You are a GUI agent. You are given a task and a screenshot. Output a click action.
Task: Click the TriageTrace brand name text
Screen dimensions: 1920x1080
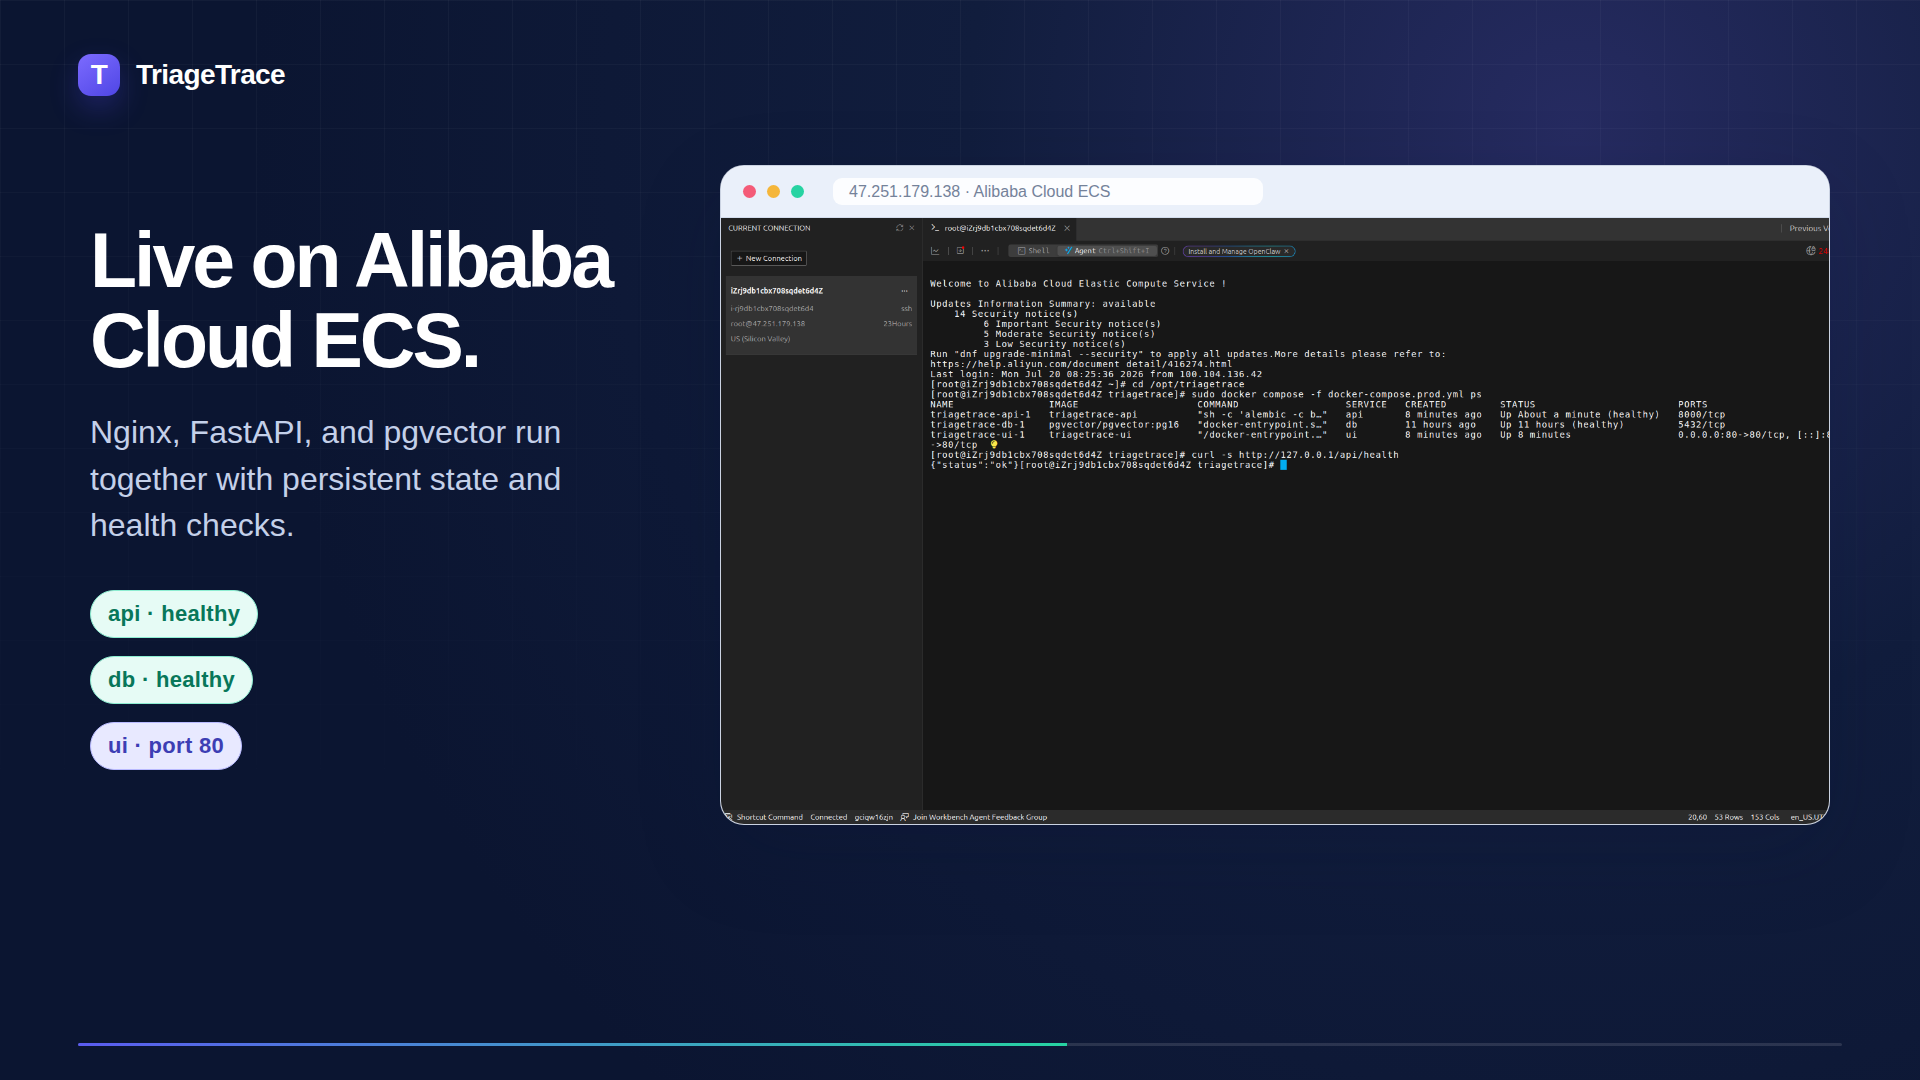[211, 75]
